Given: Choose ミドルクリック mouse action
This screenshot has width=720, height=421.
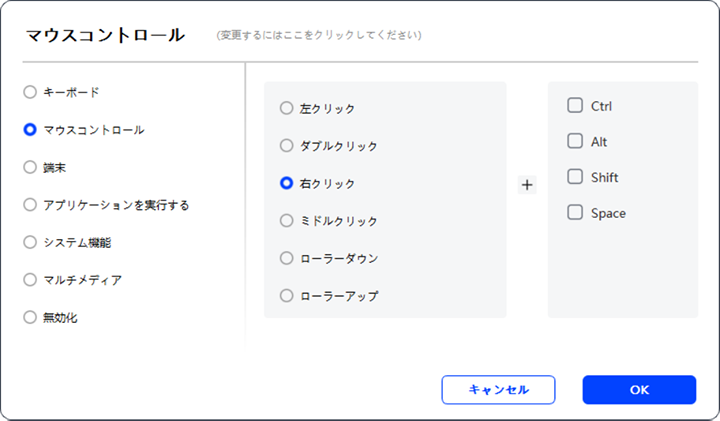Looking at the screenshot, I should [287, 221].
